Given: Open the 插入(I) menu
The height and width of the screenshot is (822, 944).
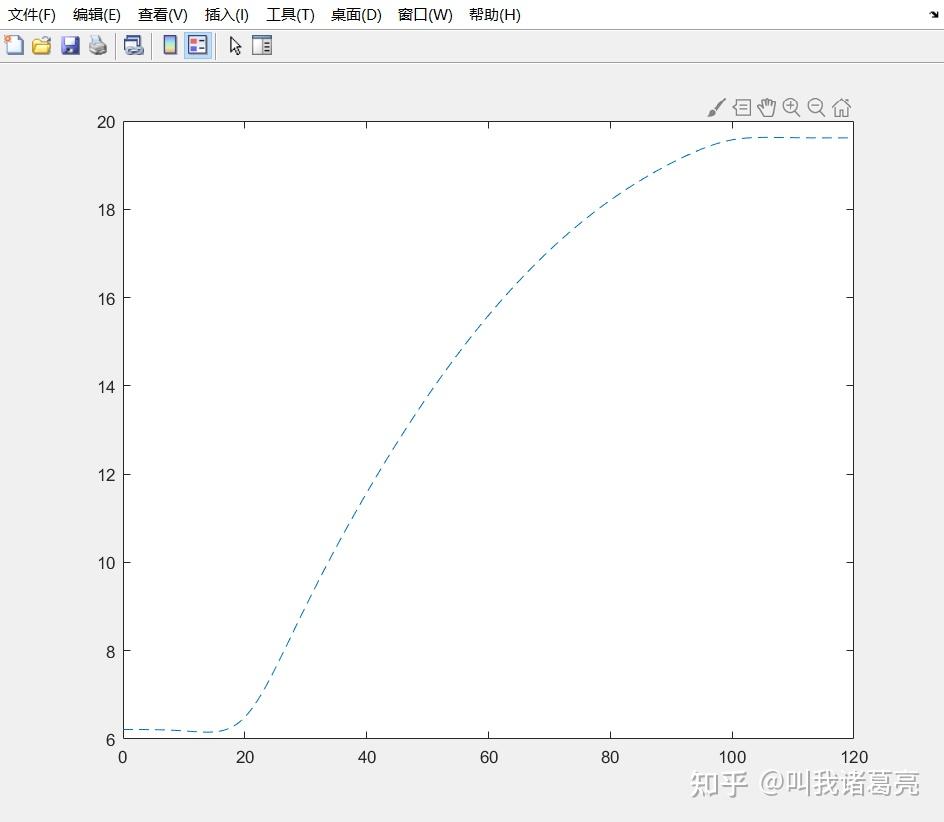Looking at the screenshot, I should pos(226,15).
